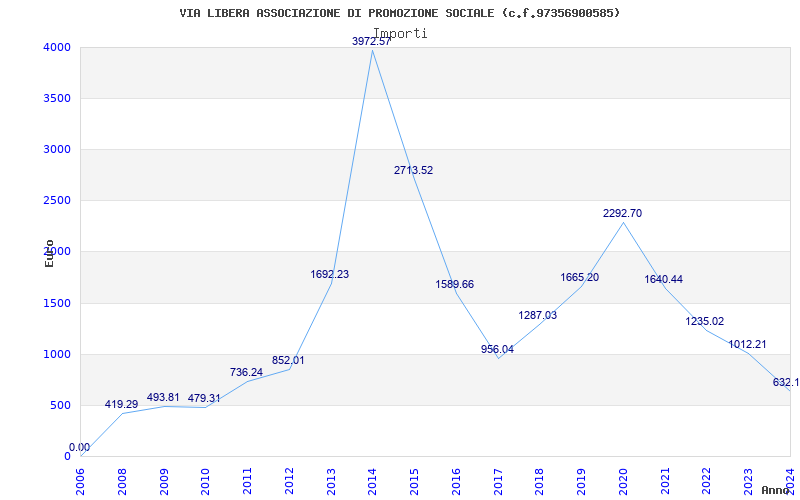Select the chart title with c.f.97356900585
Viewport: 800px width, 500px height.
399,13
